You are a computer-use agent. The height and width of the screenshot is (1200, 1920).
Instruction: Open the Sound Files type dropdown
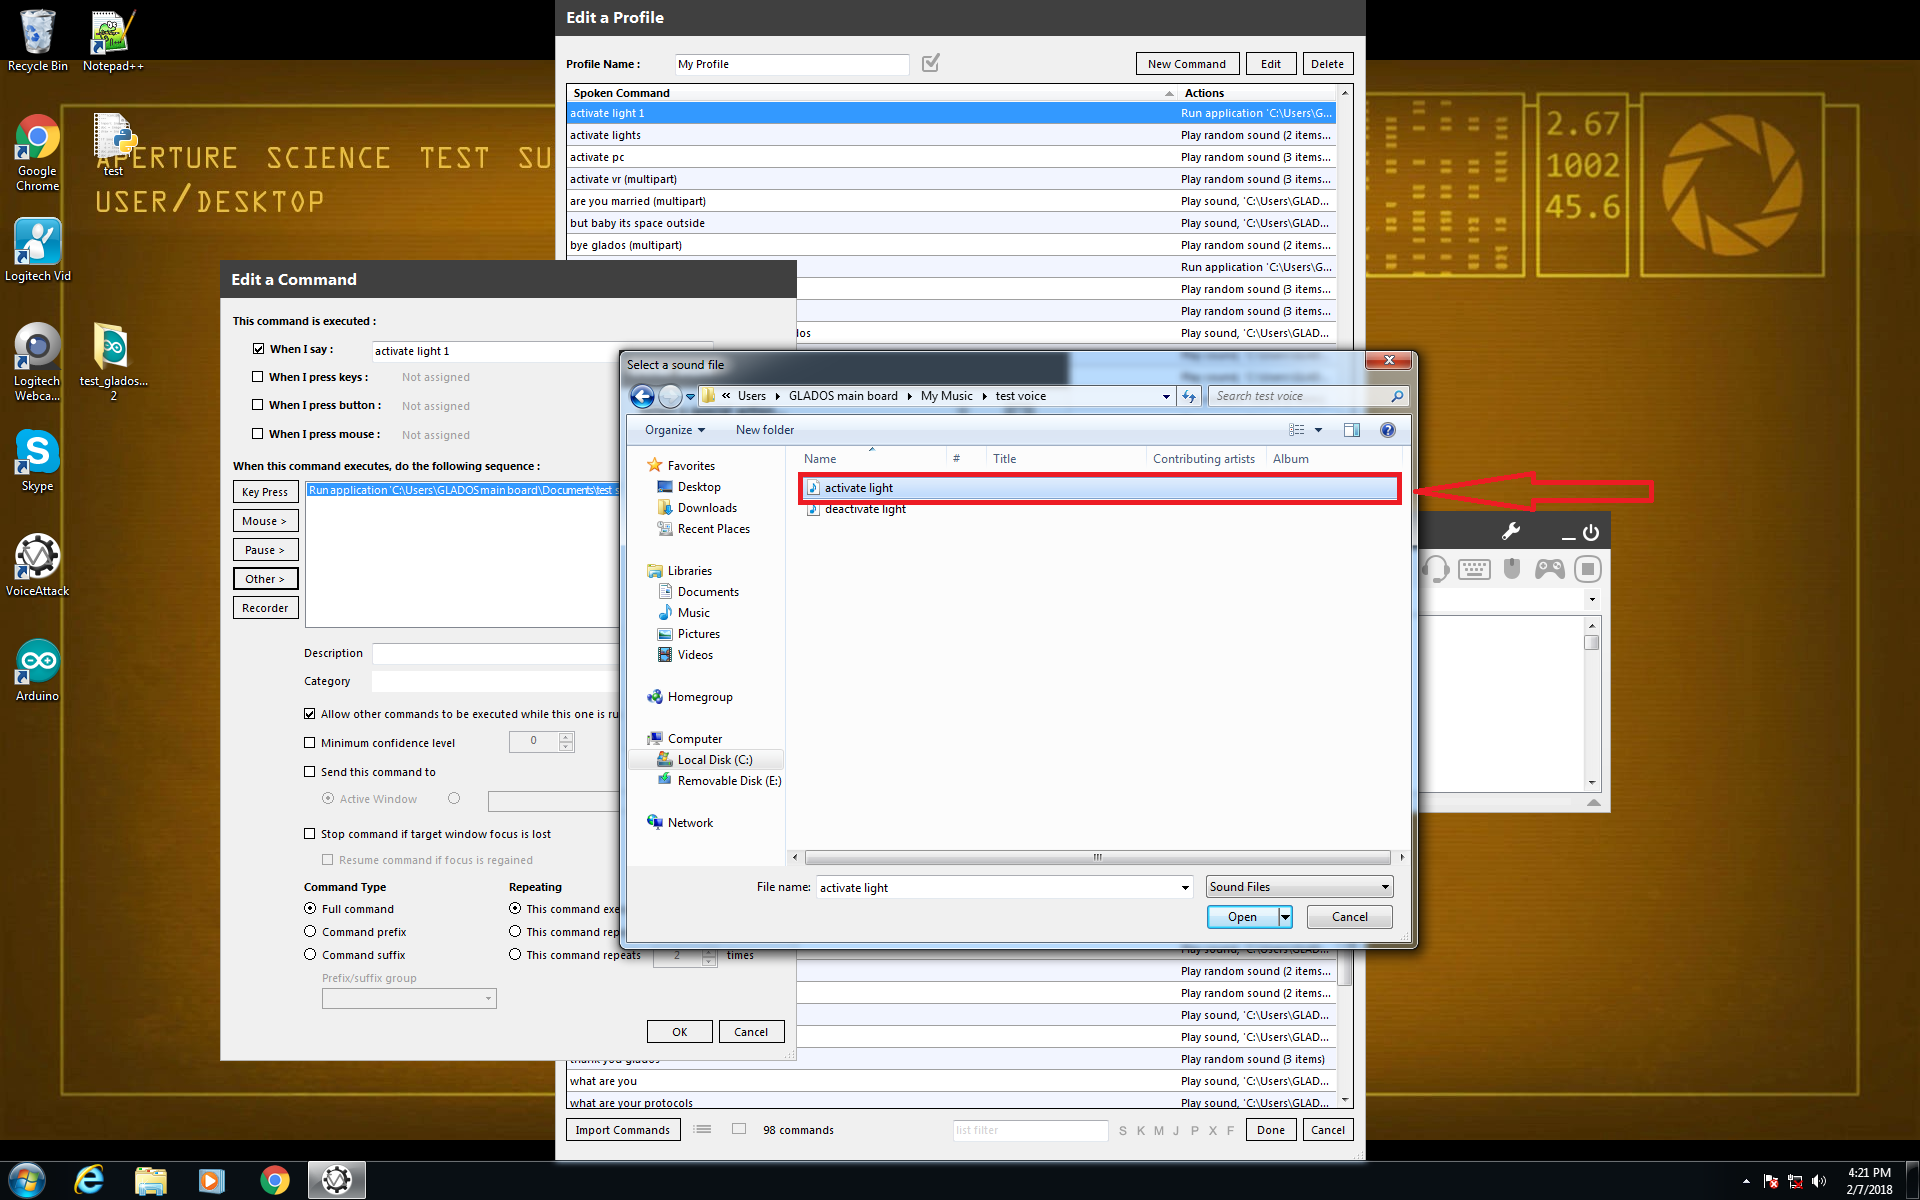pyautogui.click(x=1299, y=887)
